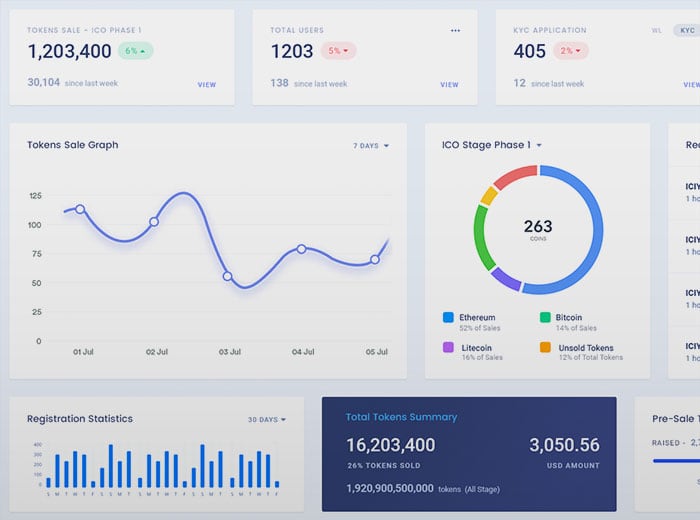Click the orange Unsold Tokens legend square
Screen dimensions: 700x520
[x=545, y=348]
